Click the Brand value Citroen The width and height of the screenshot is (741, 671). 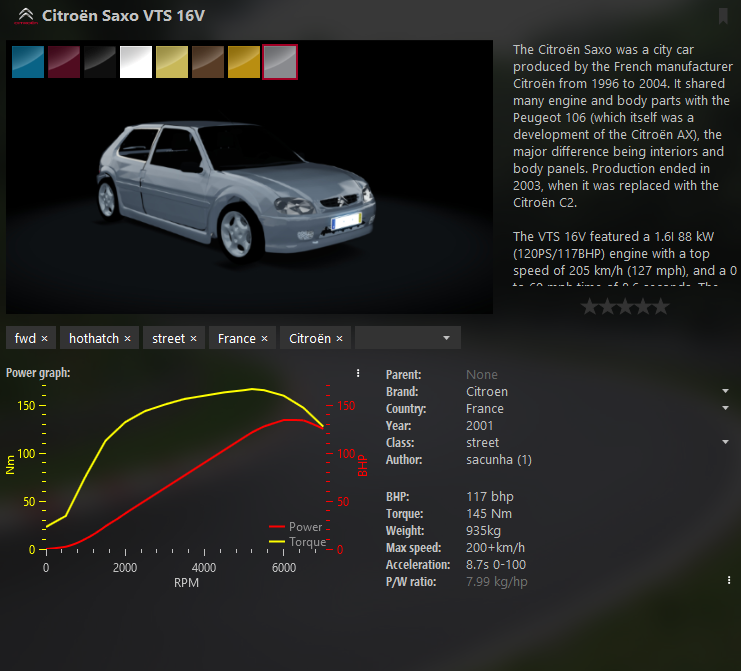point(487,392)
